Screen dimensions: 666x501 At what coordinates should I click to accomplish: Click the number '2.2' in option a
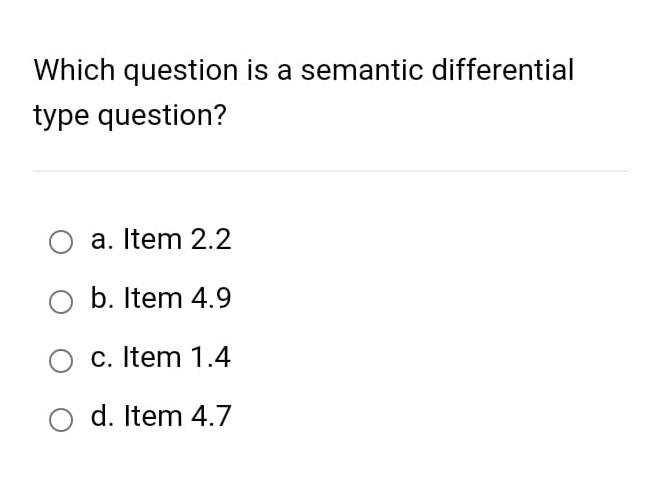211,239
